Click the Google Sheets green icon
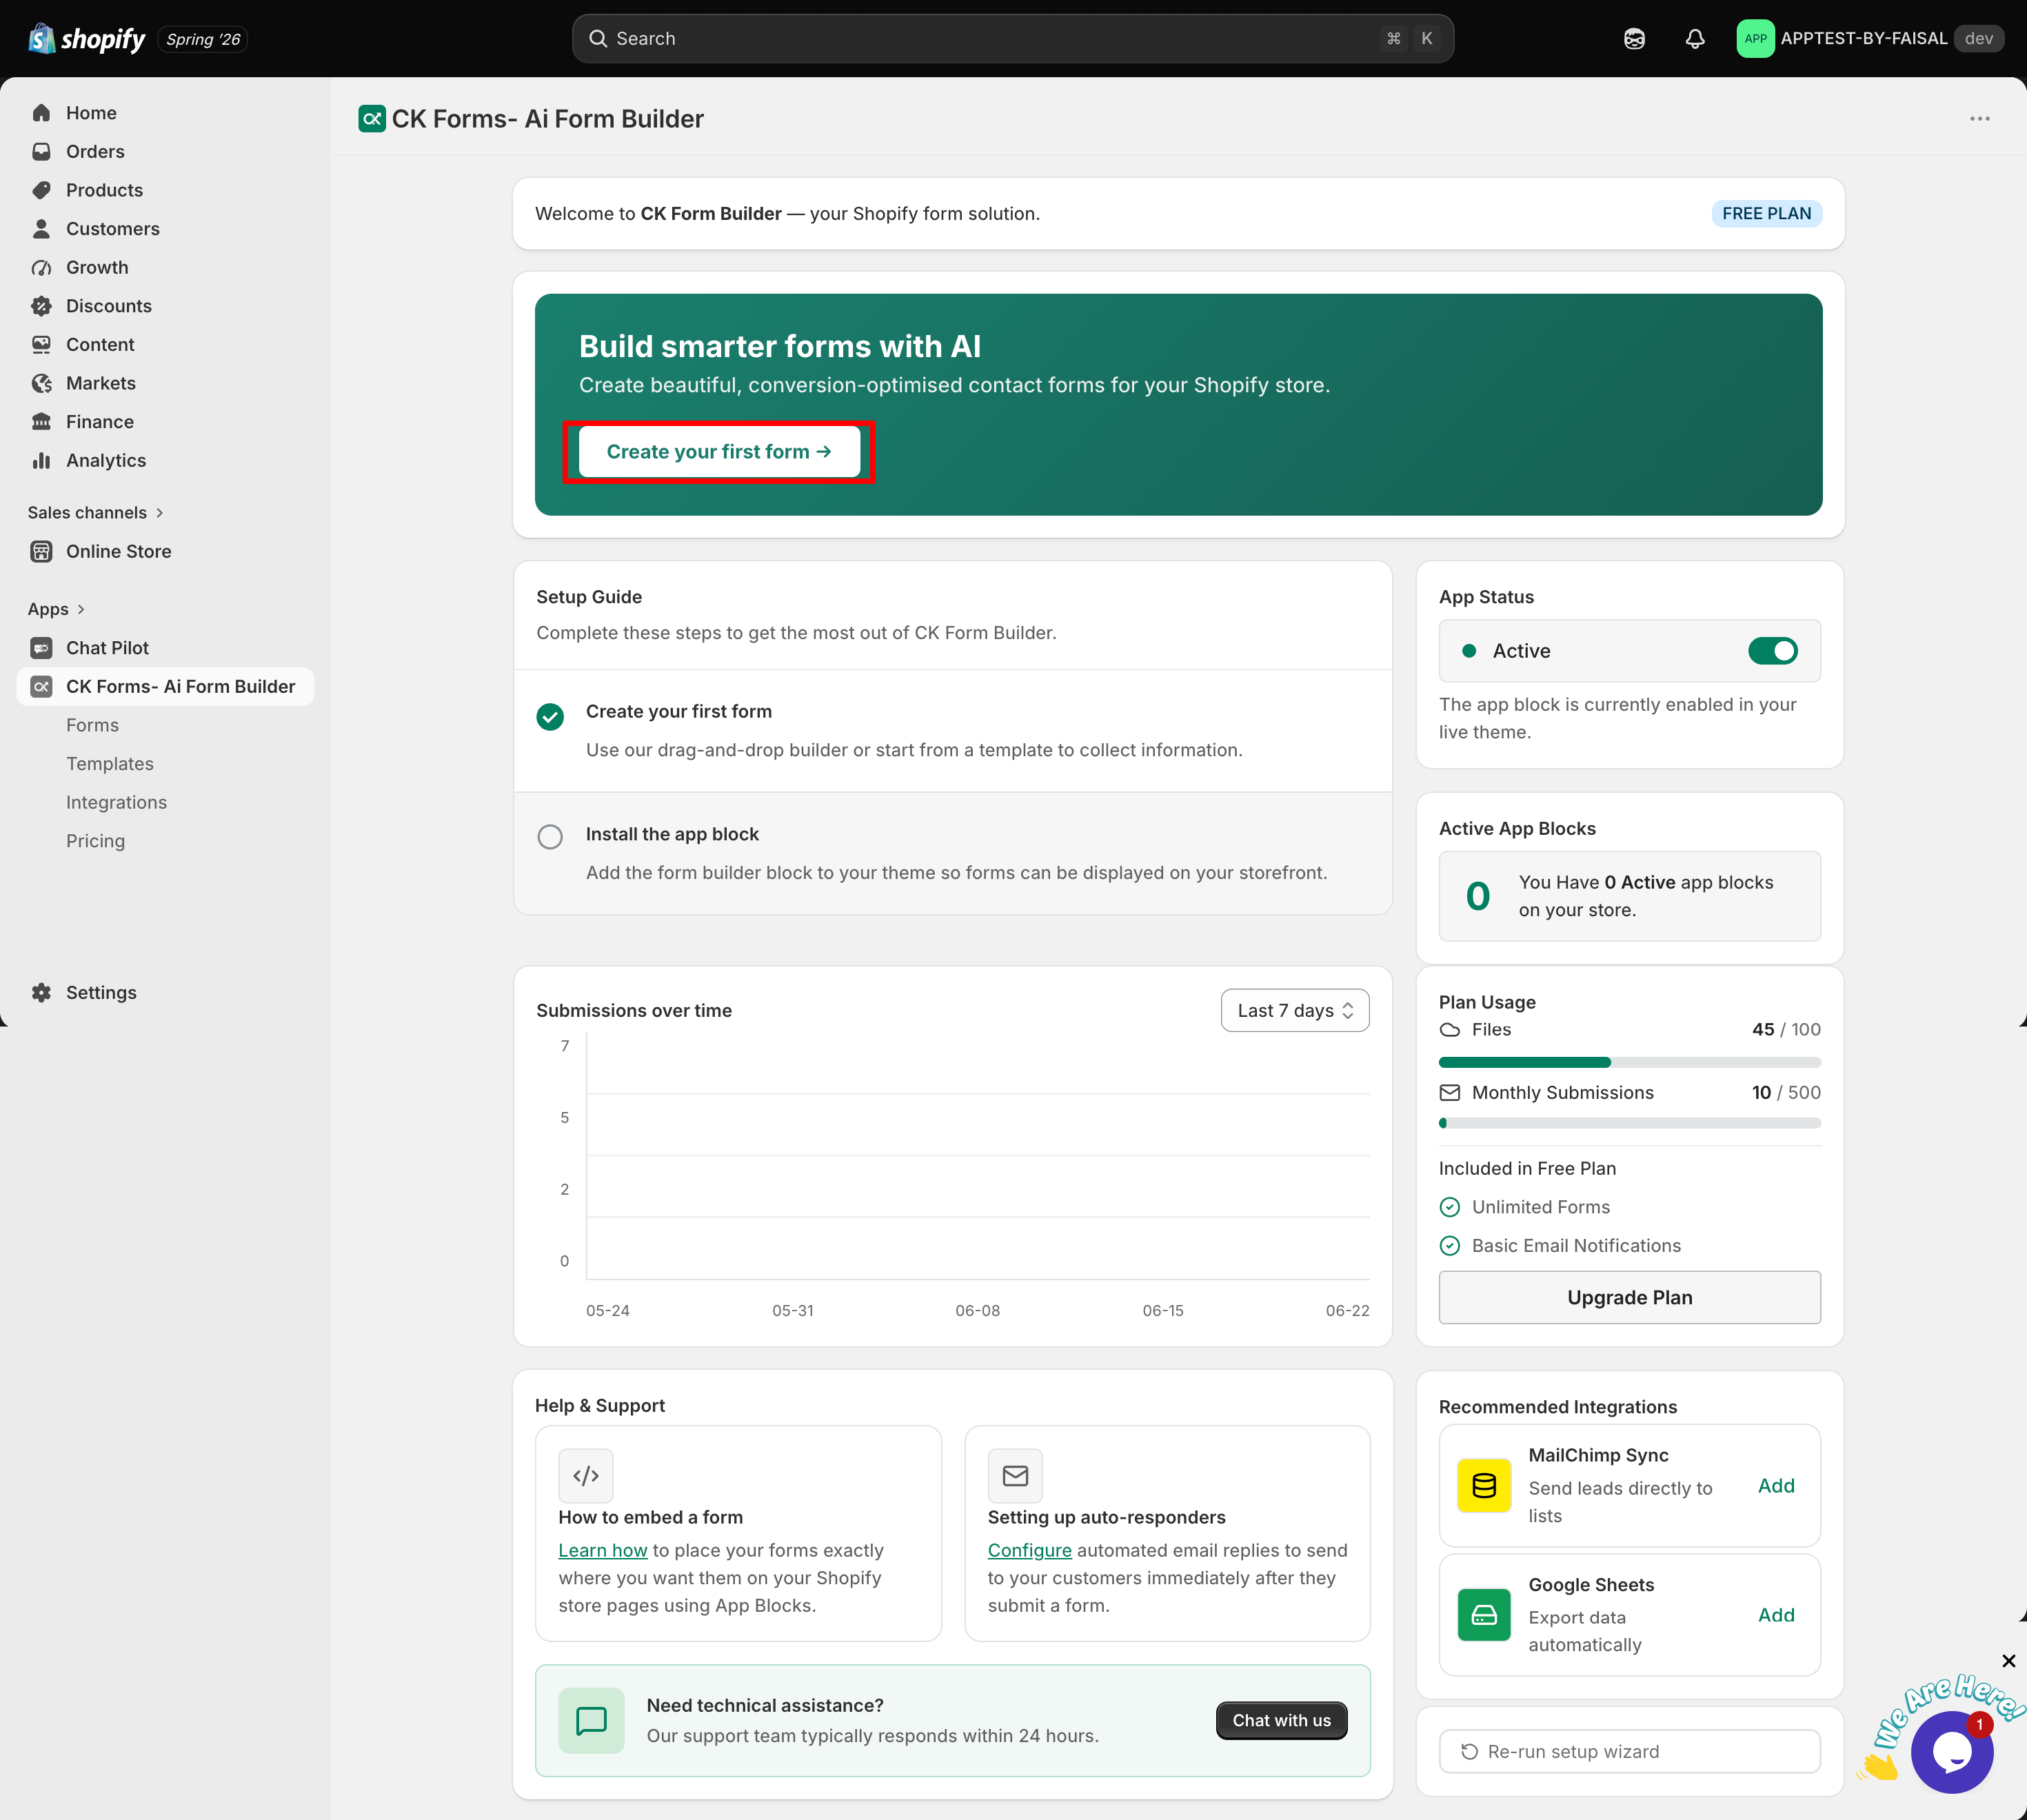This screenshot has width=2027, height=1820. pyautogui.click(x=1484, y=1615)
